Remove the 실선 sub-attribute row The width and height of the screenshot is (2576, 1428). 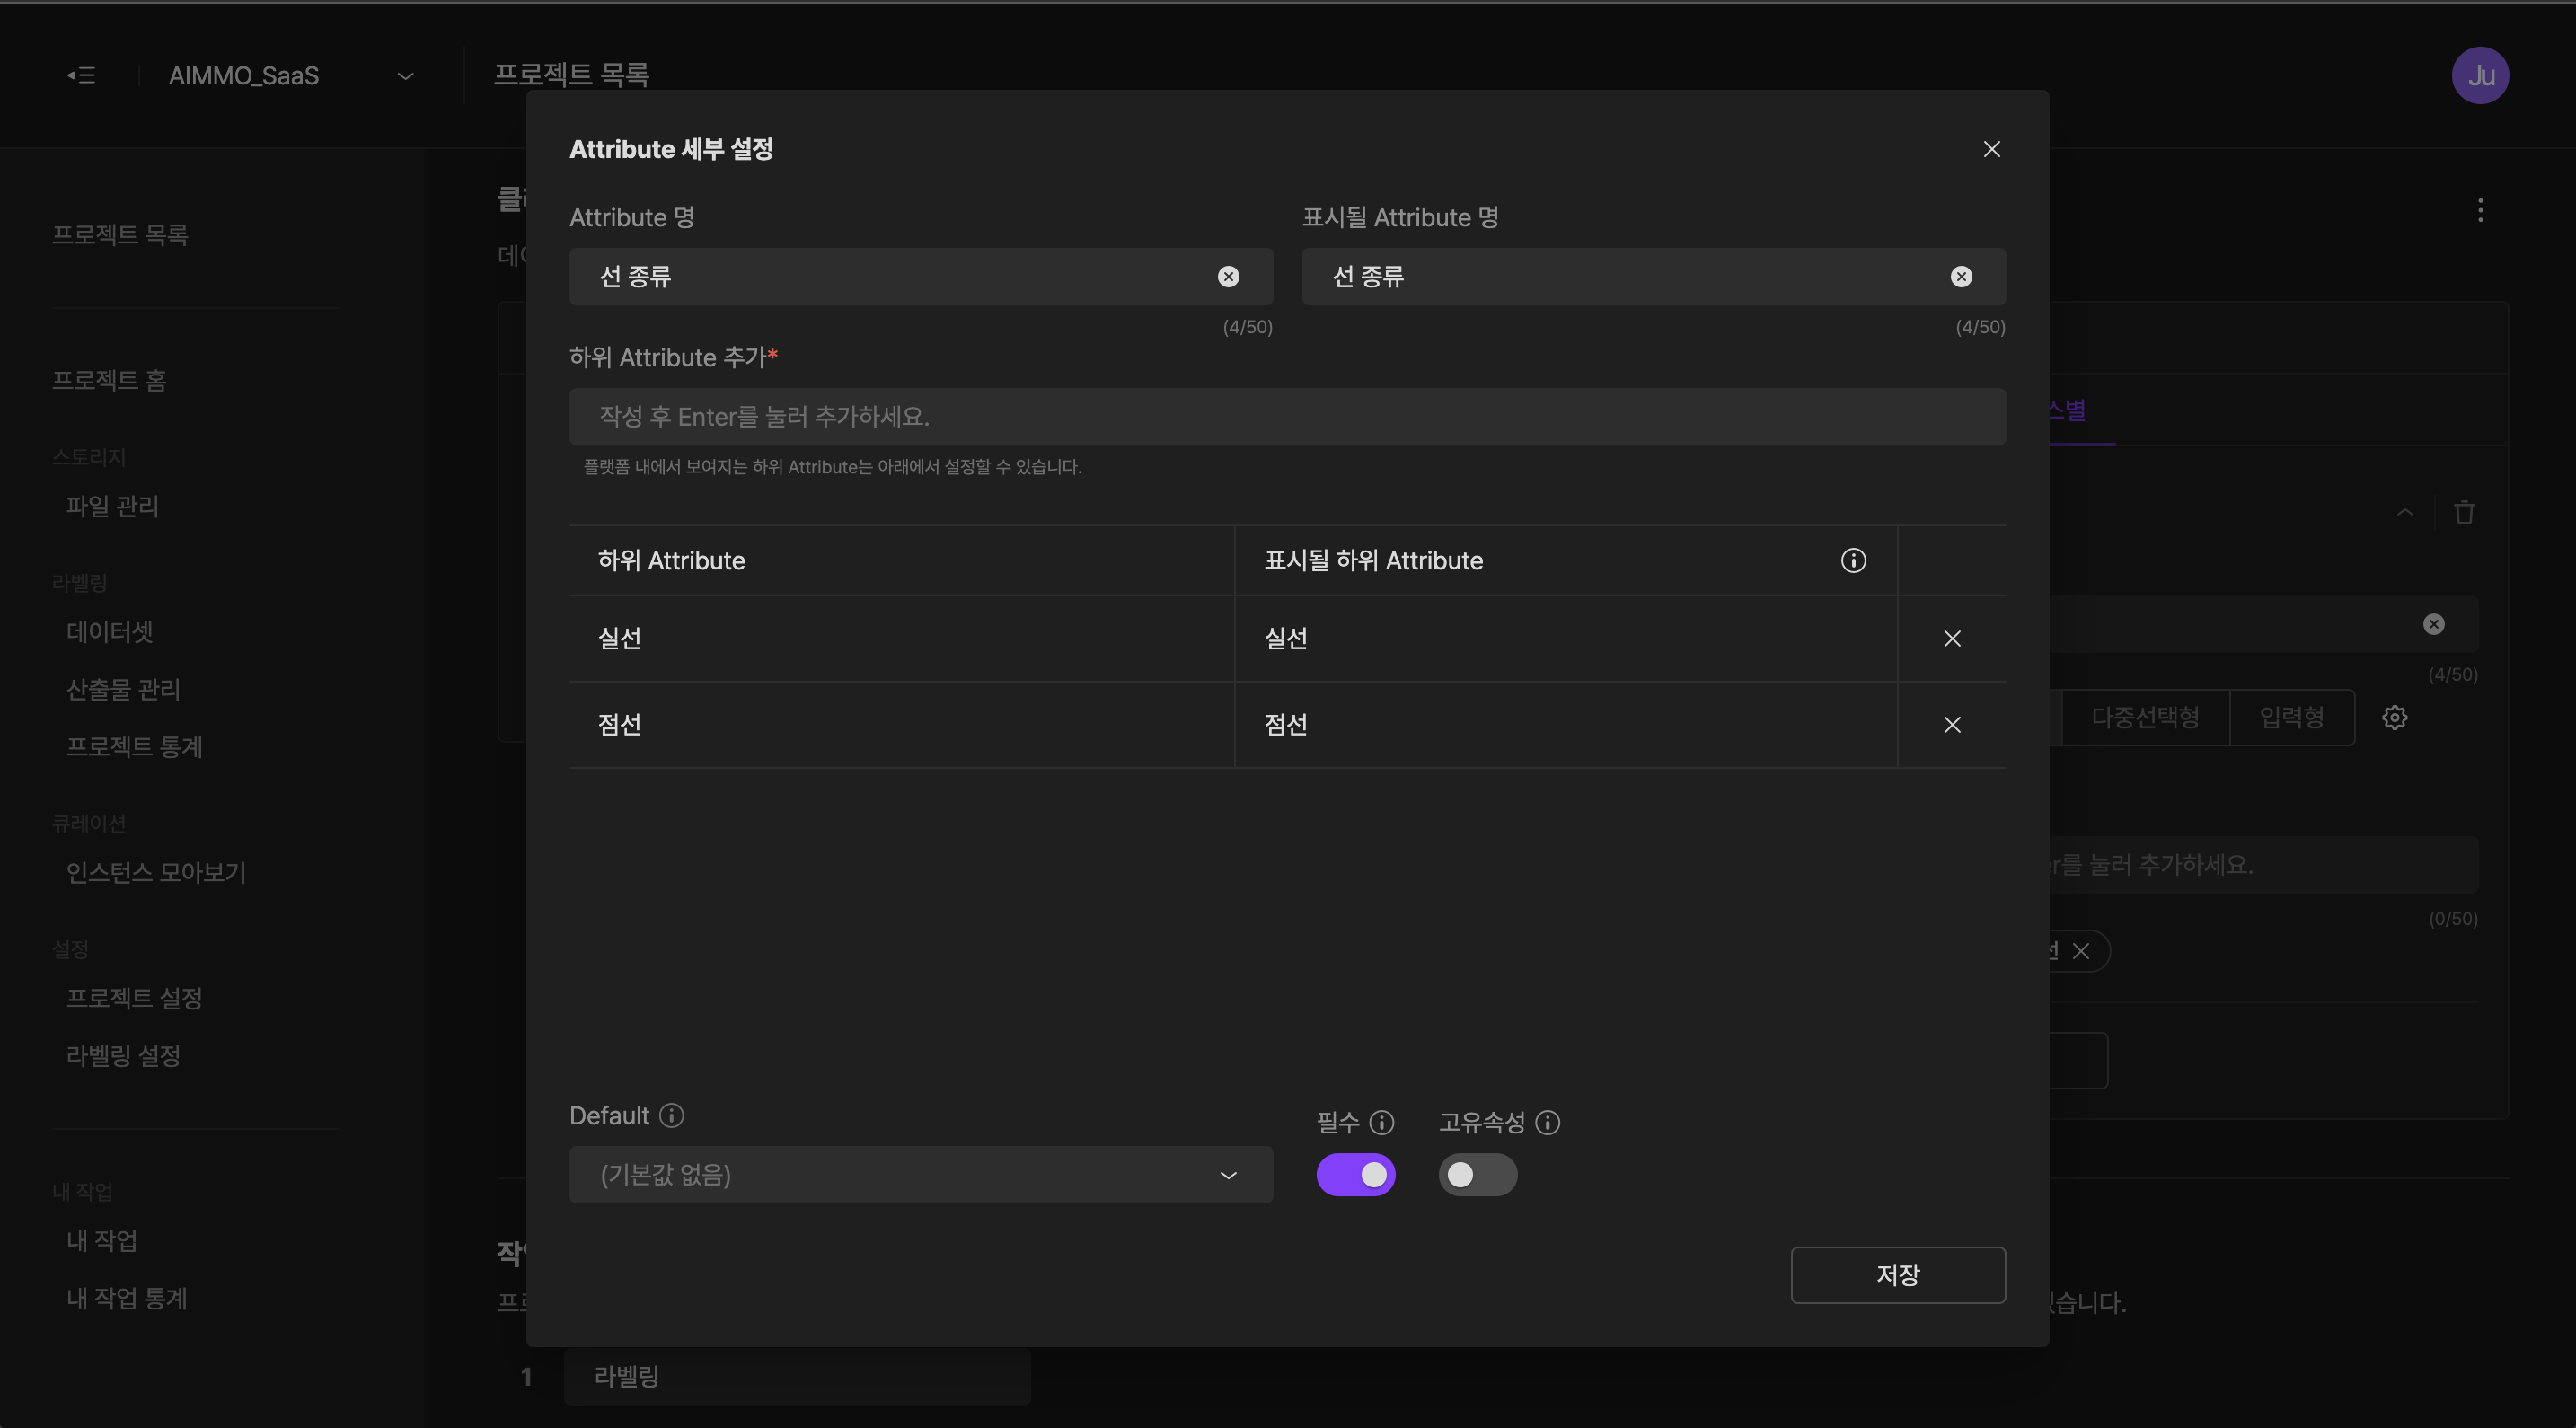pyautogui.click(x=1952, y=639)
